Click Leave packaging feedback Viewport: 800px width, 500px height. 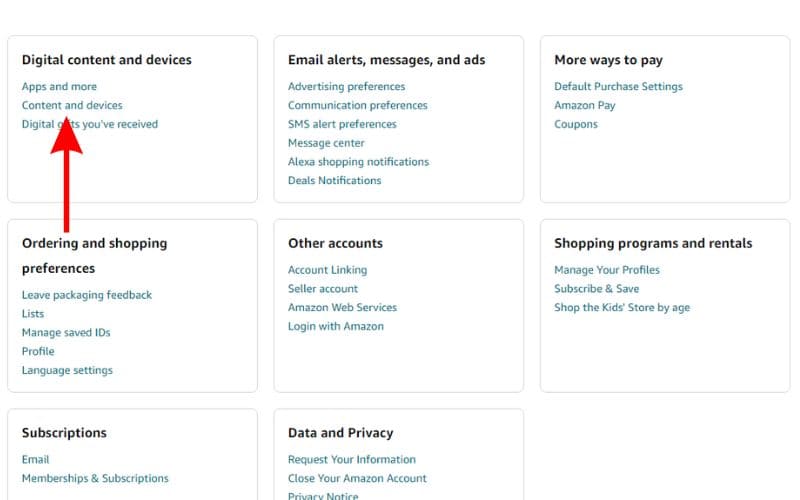pyautogui.click(x=87, y=295)
